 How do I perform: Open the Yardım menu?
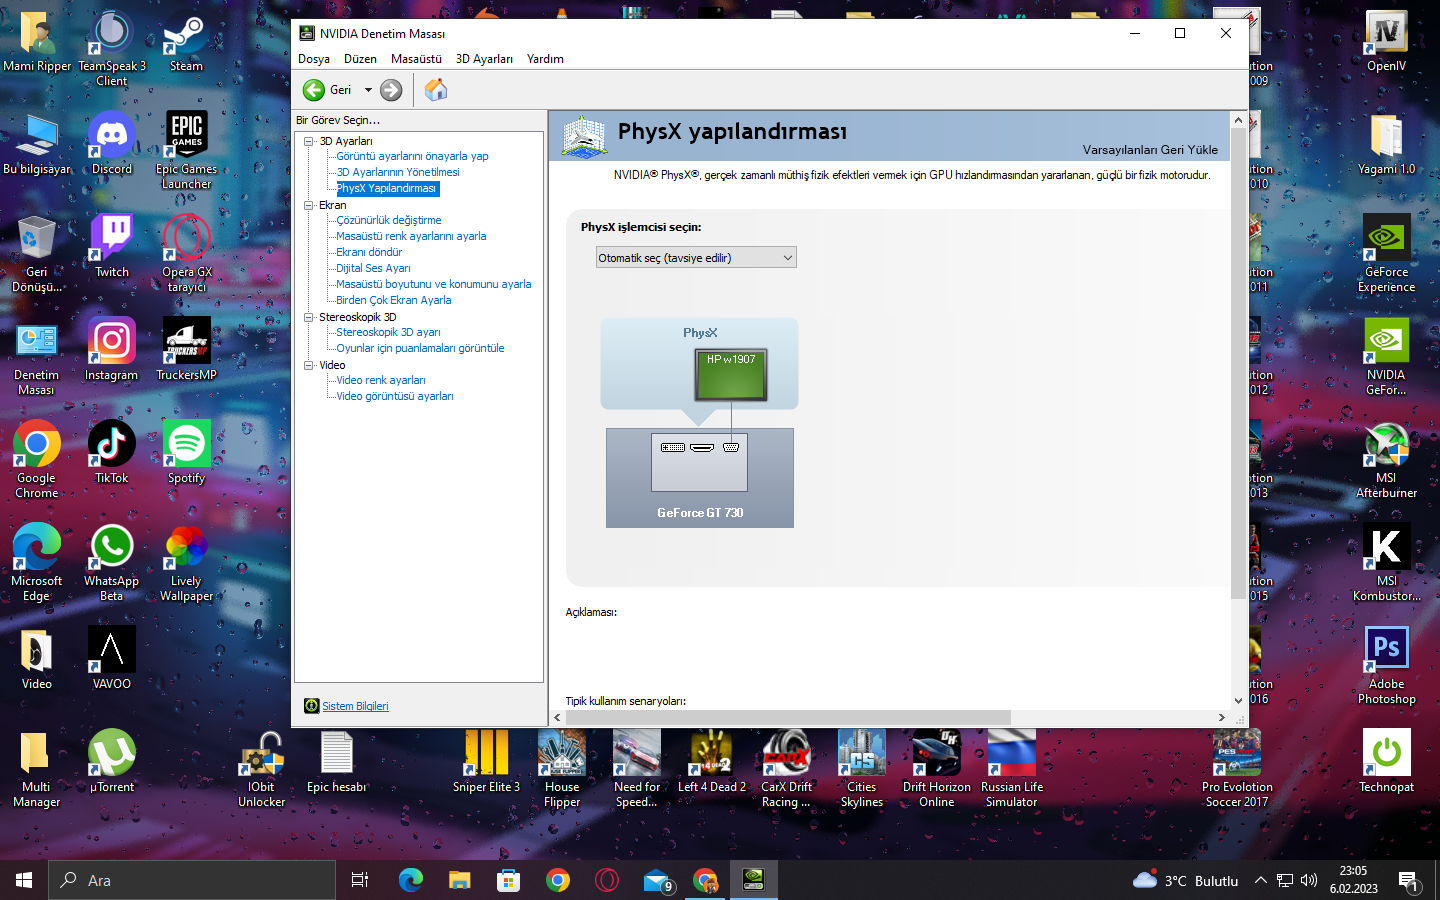coord(545,59)
